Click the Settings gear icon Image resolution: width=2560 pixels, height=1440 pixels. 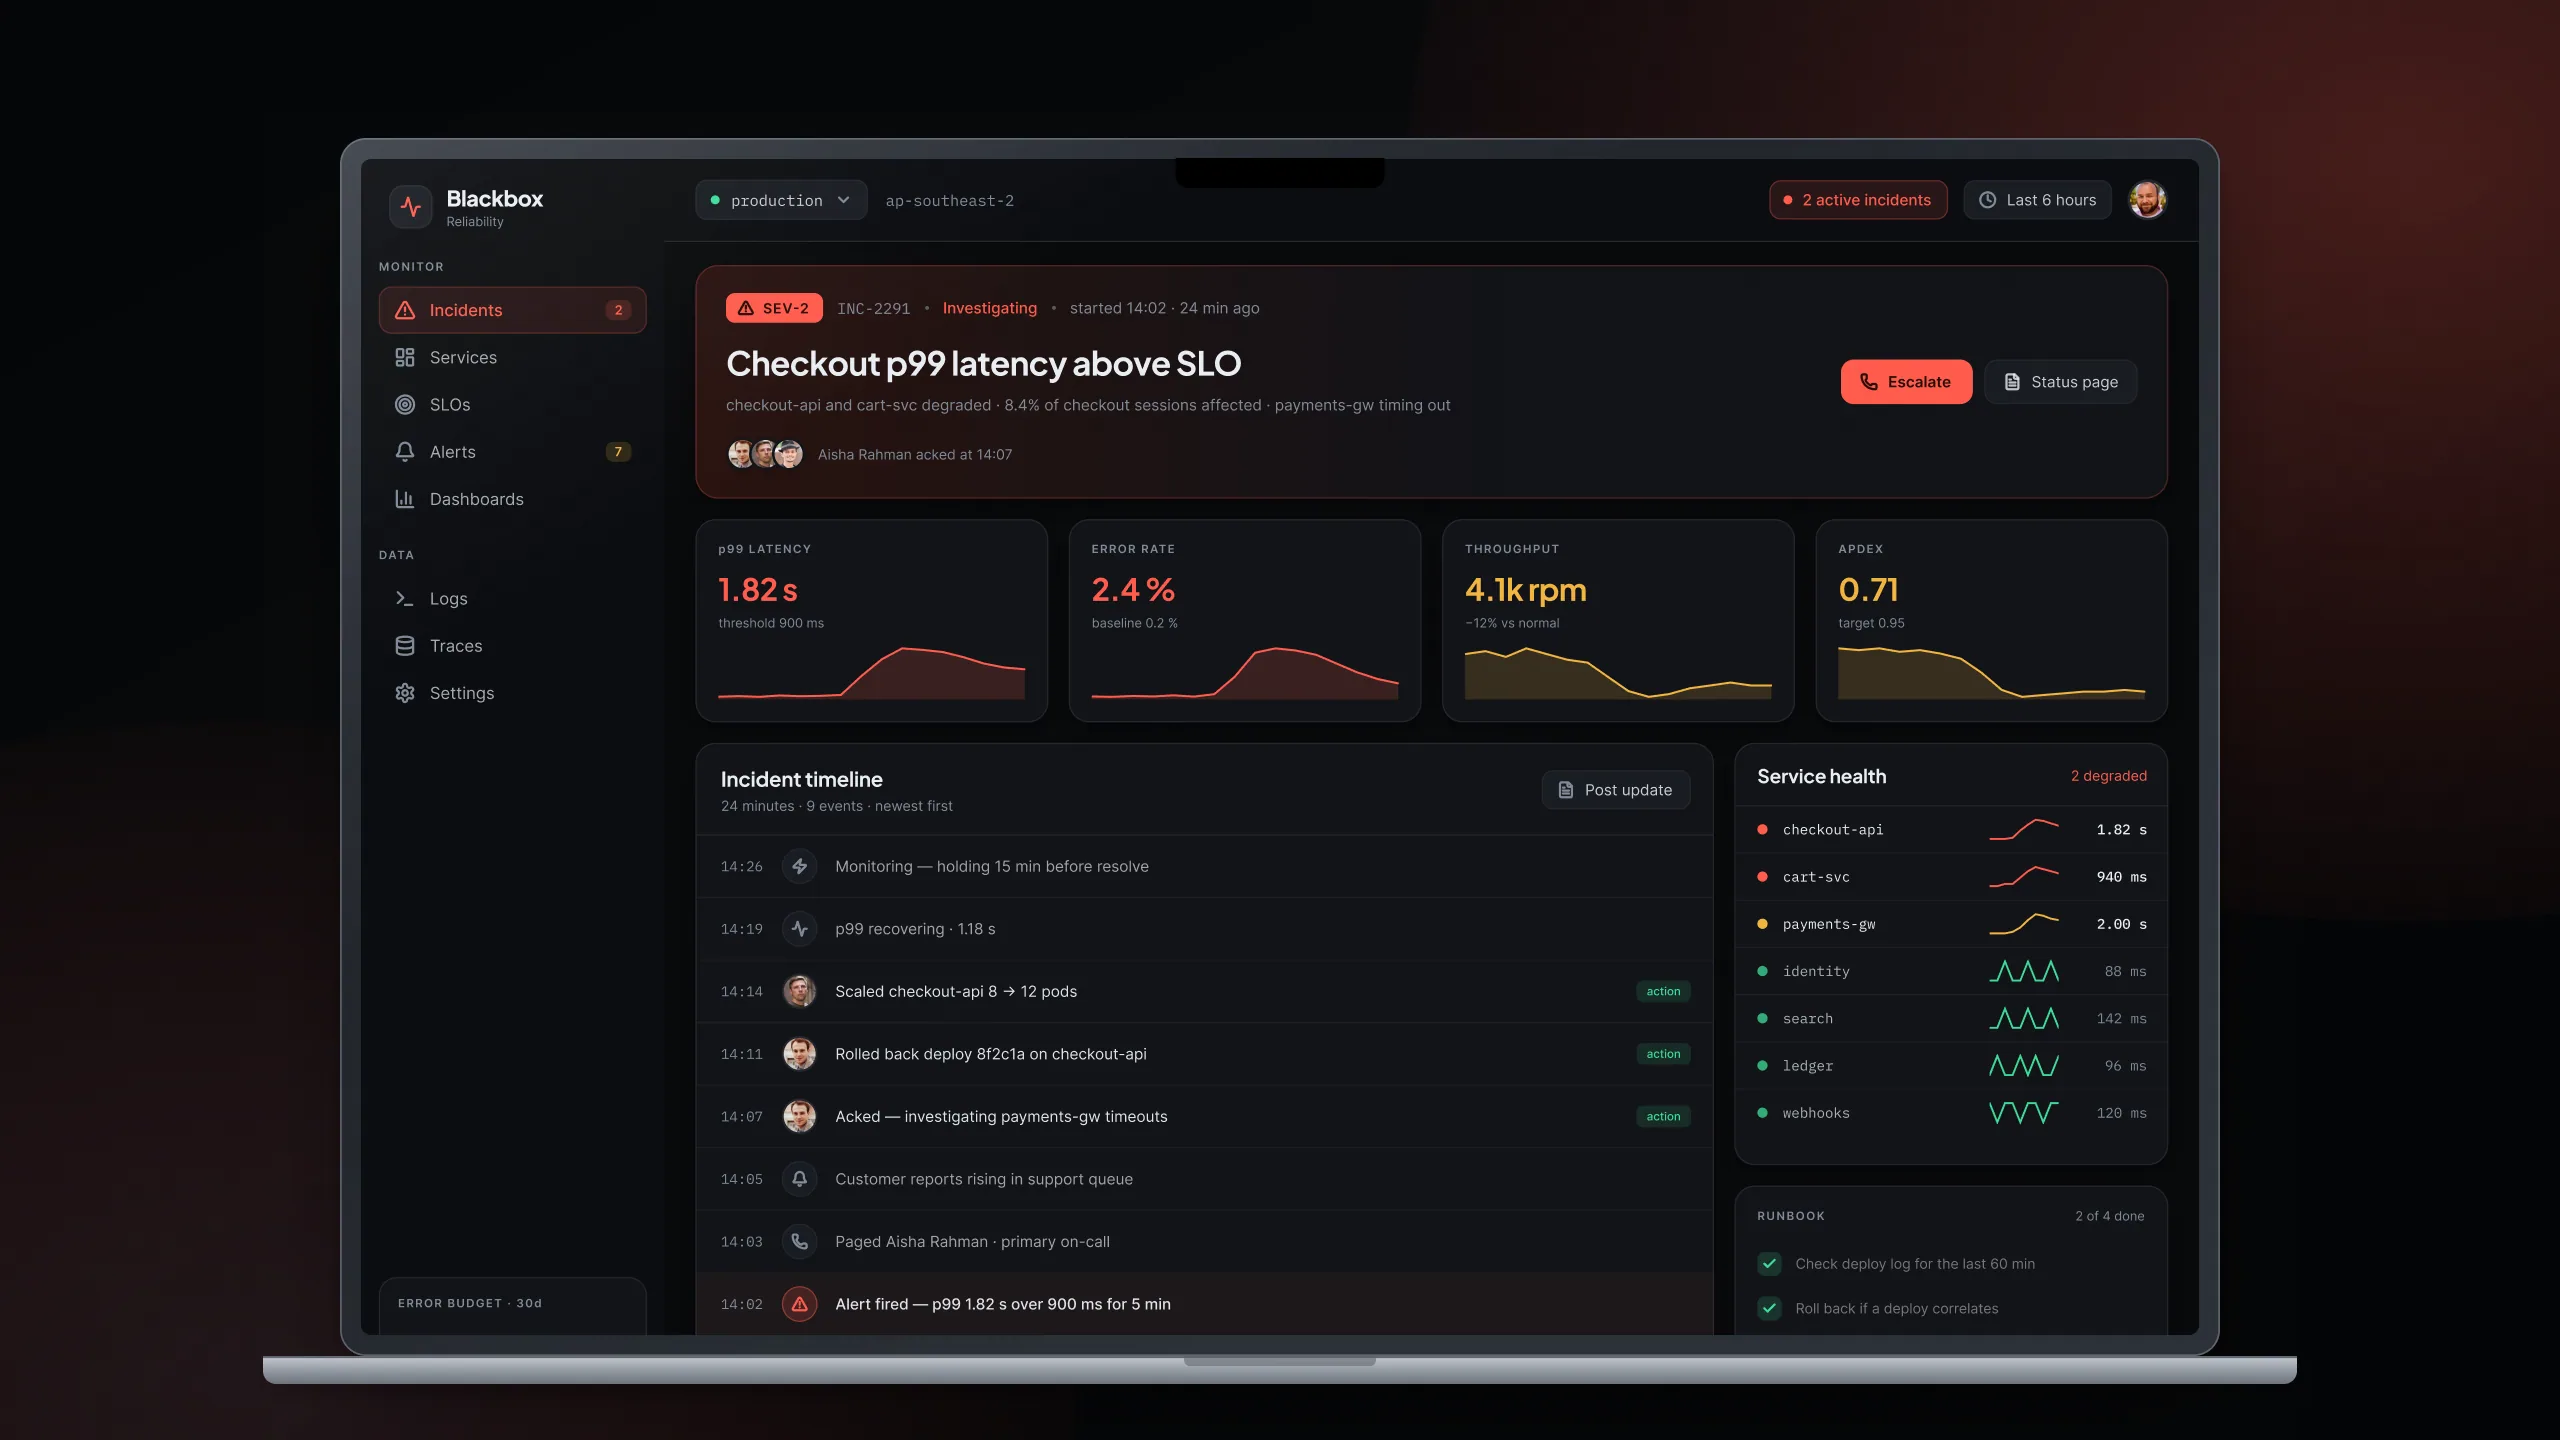[405, 693]
